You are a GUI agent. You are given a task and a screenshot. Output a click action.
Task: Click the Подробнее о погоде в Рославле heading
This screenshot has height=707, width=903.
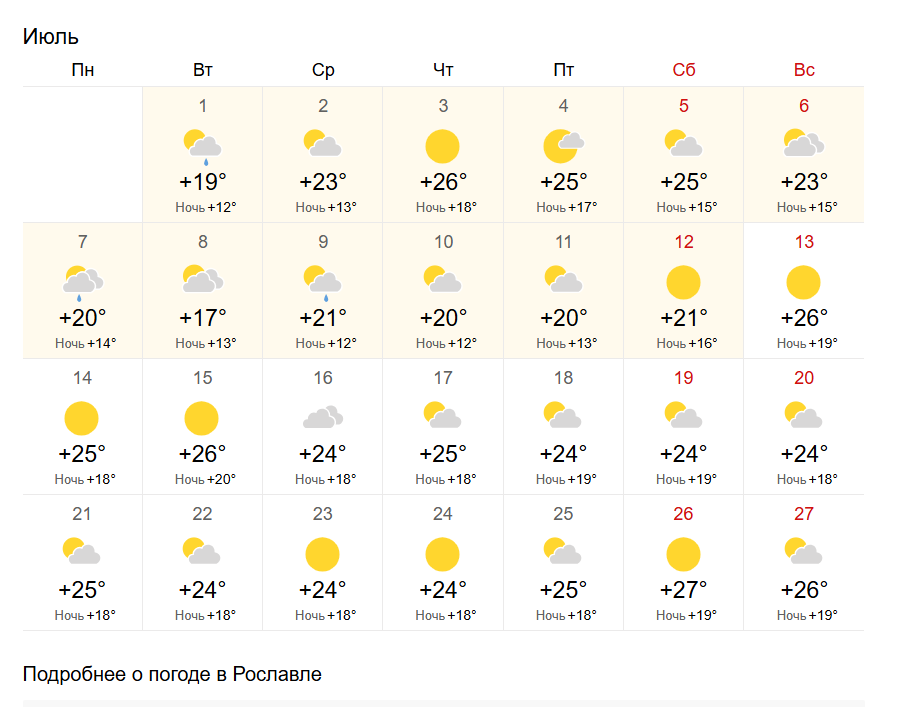172,674
